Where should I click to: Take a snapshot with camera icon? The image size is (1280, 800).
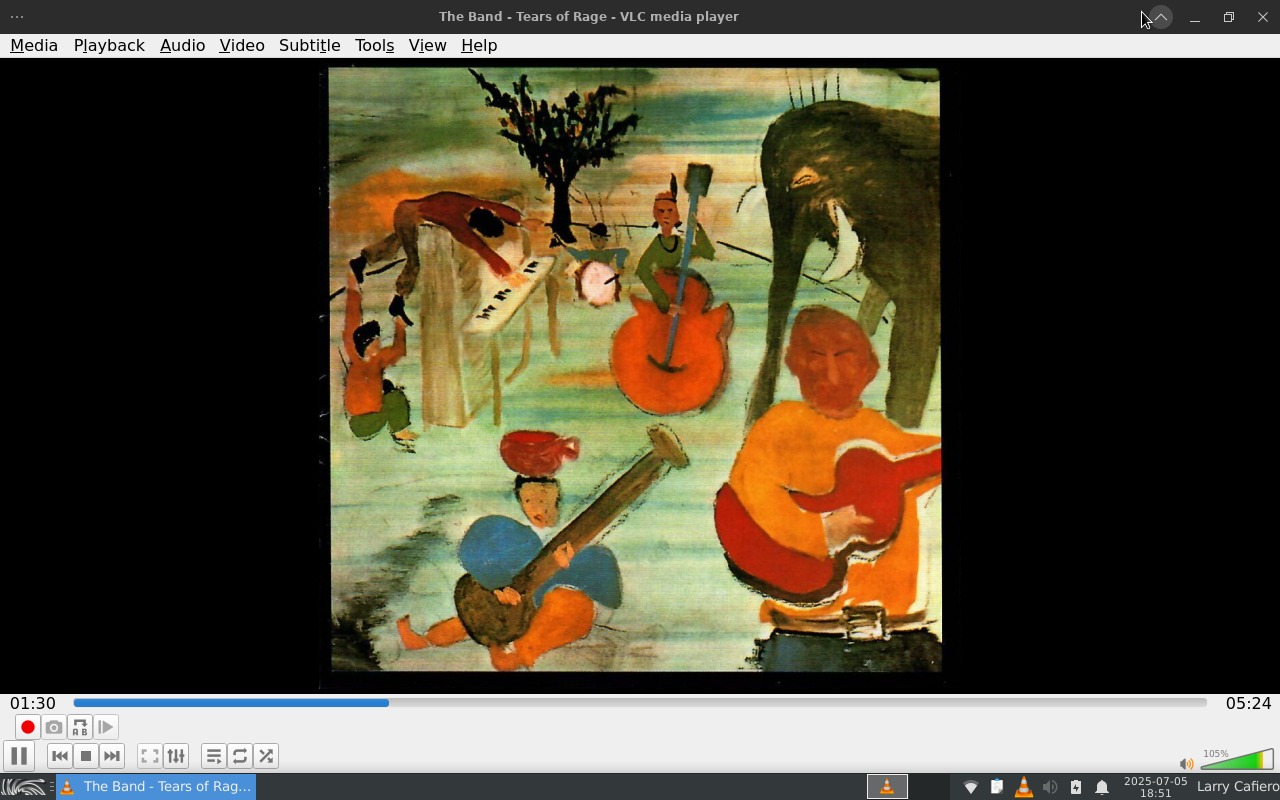(54, 727)
